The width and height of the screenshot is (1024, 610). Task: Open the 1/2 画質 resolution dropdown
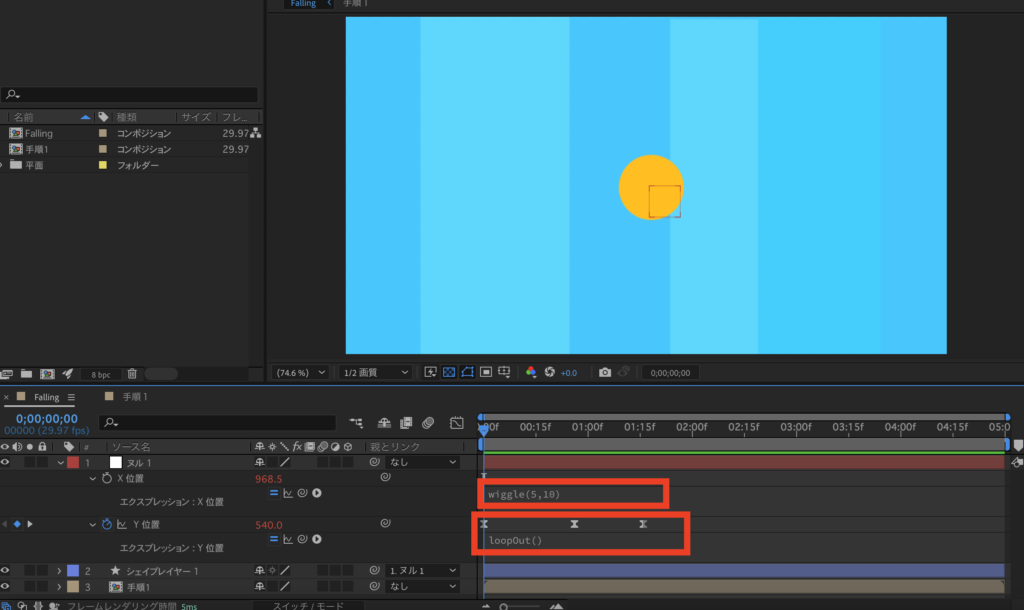(x=376, y=372)
